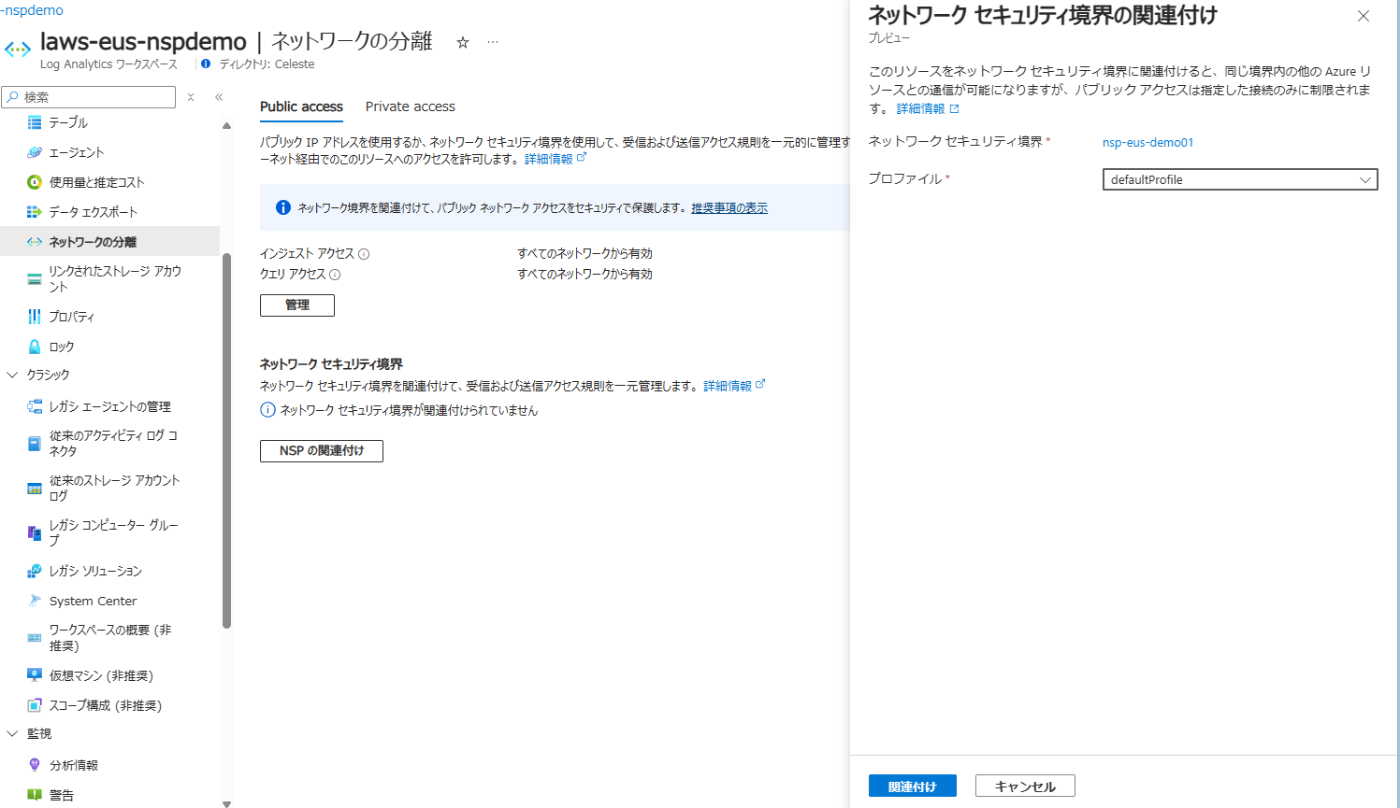
Task: Click the sidebar vertical scrollbar thumb
Action: [227, 440]
